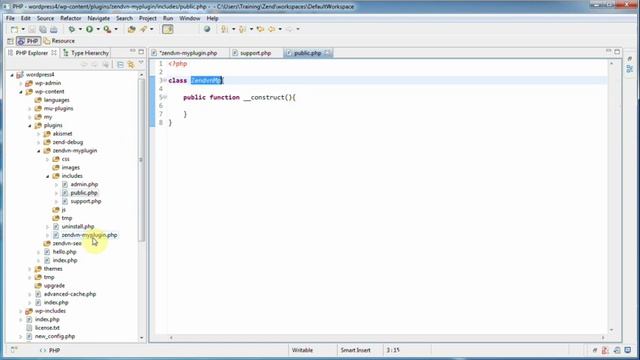Open the Run configurations dropdown arrow

(x=98, y=29)
